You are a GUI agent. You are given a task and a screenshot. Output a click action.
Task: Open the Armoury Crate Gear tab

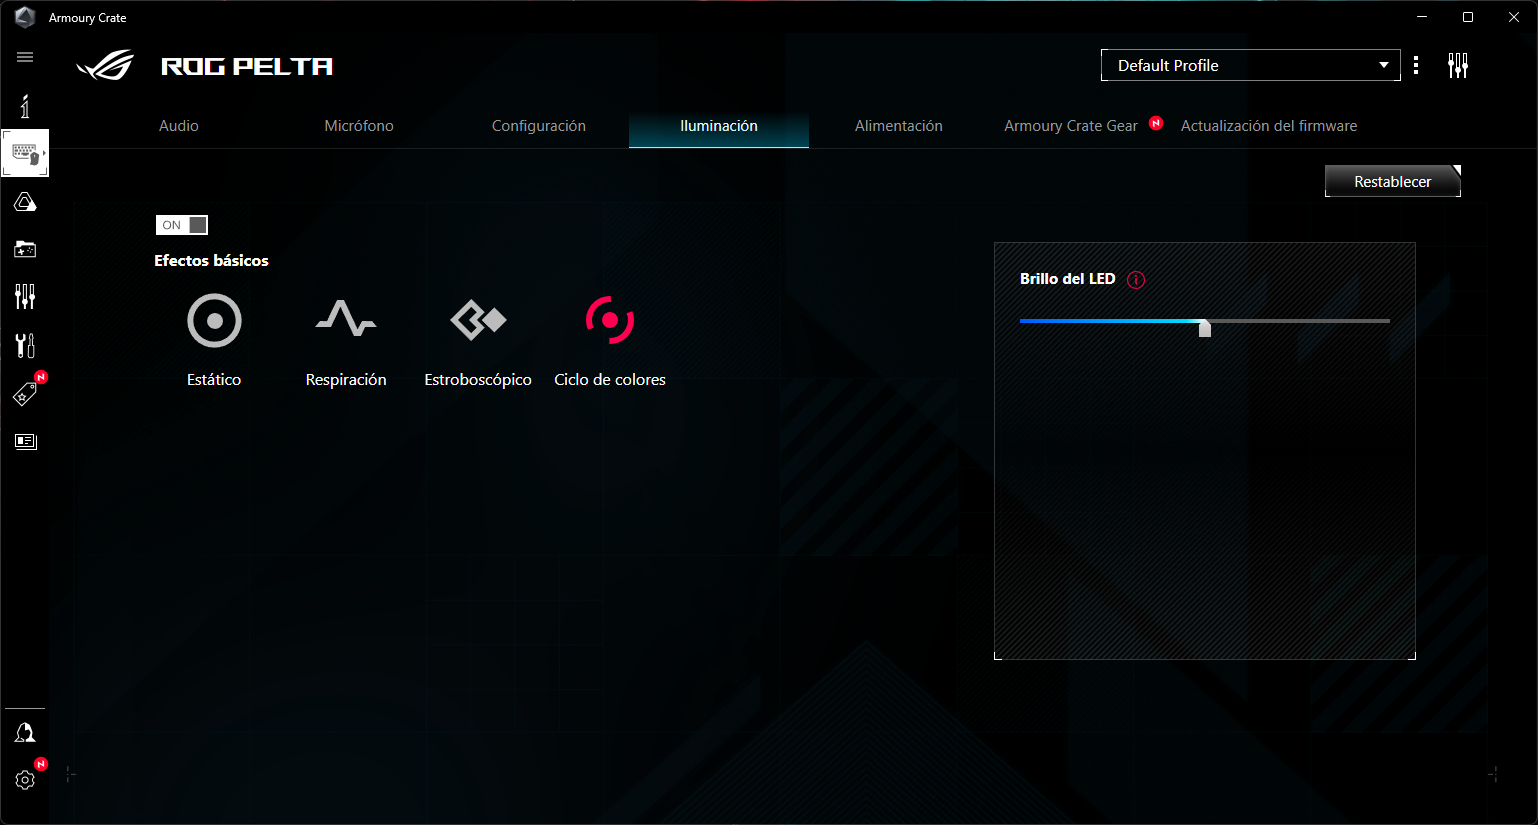pyautogui.click(x=1071, y=126)
